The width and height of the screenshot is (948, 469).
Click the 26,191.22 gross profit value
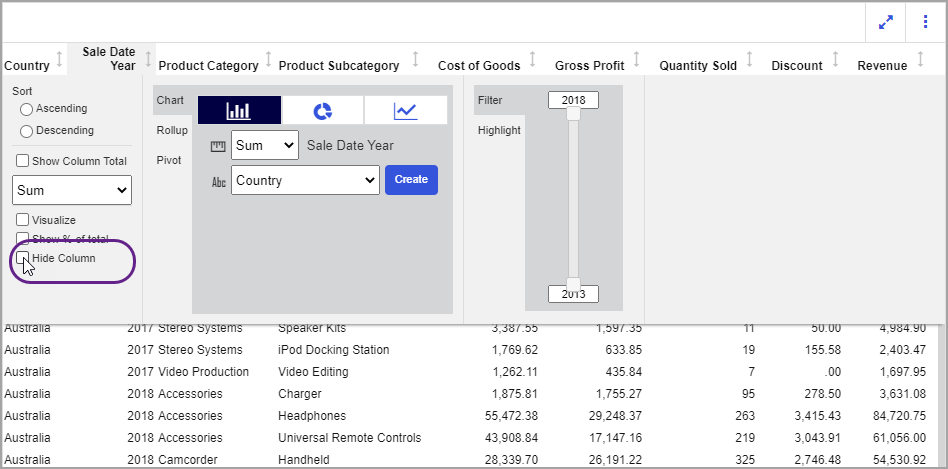click(x=615, y=460)
